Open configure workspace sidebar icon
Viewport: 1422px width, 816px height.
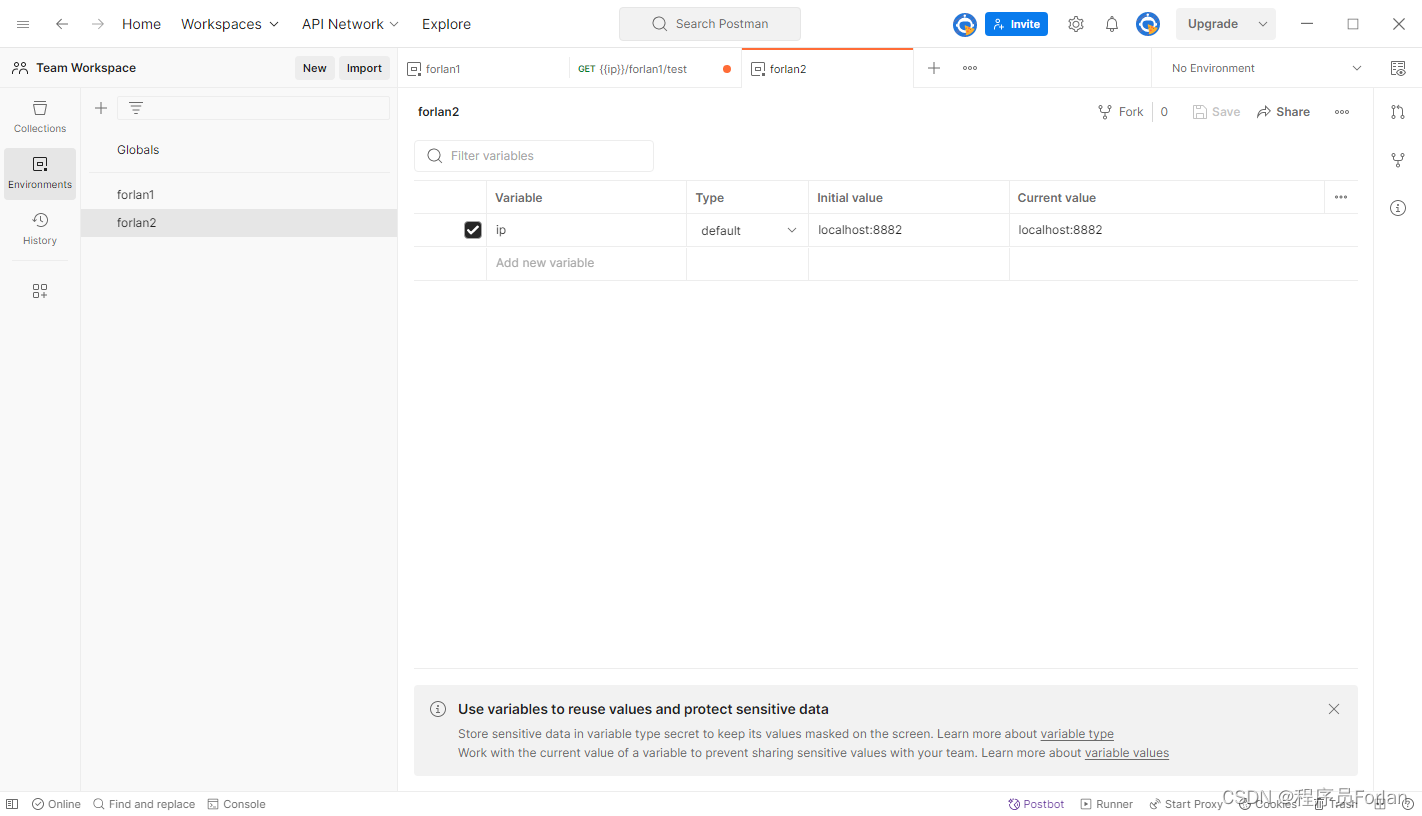pos(40,291)
